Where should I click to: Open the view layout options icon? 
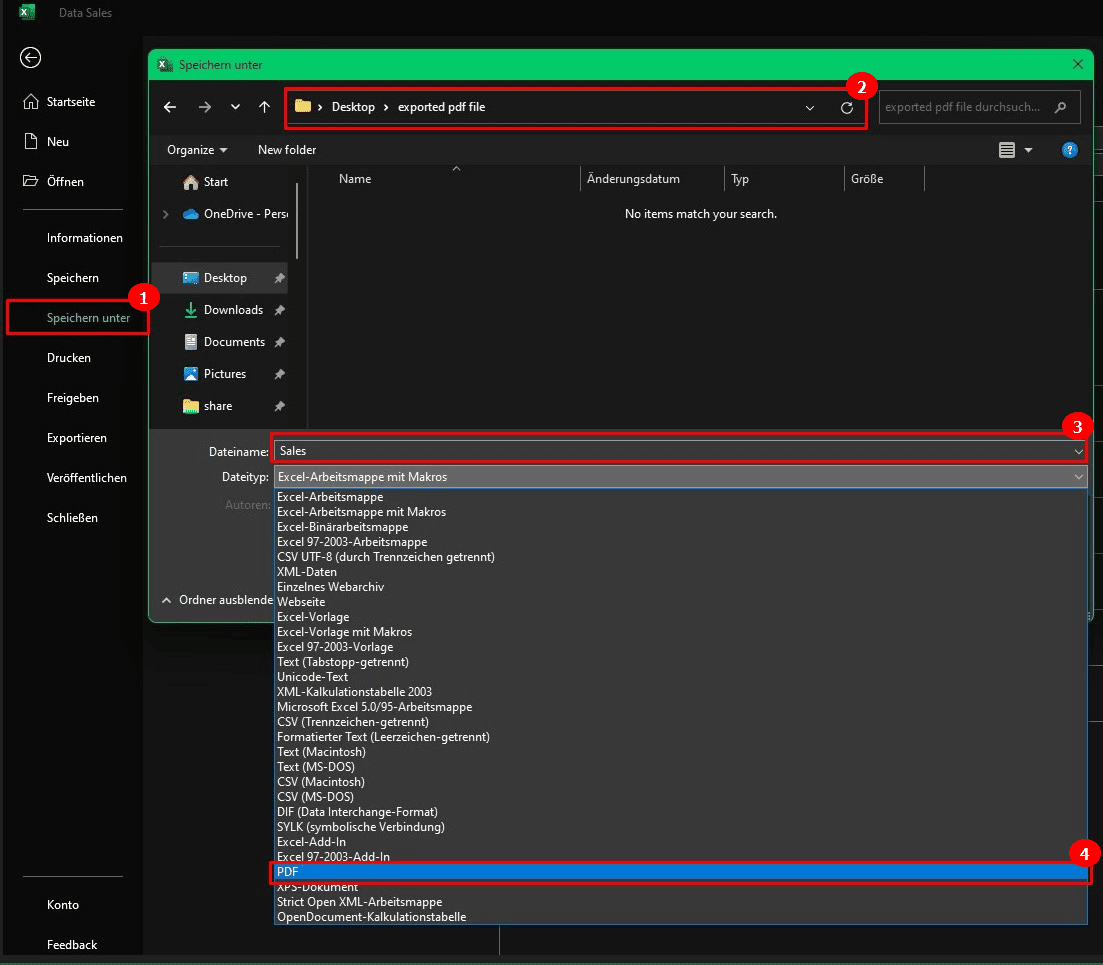point(1007,150)
